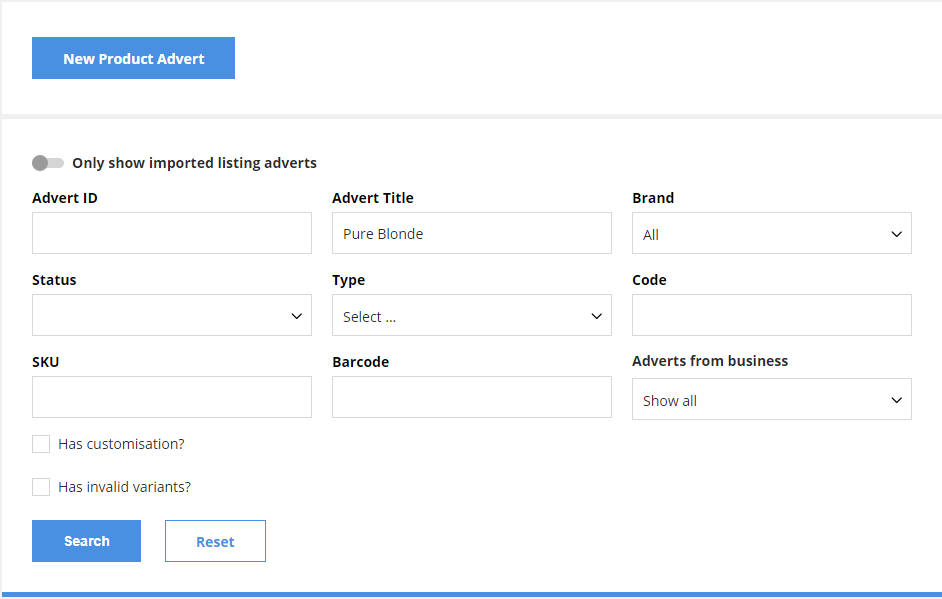The width and height of the screenshot is (942, 599).
Task: Tick the Has customisation checkbox
Action: pyautogui.click(x=41, y=444)
